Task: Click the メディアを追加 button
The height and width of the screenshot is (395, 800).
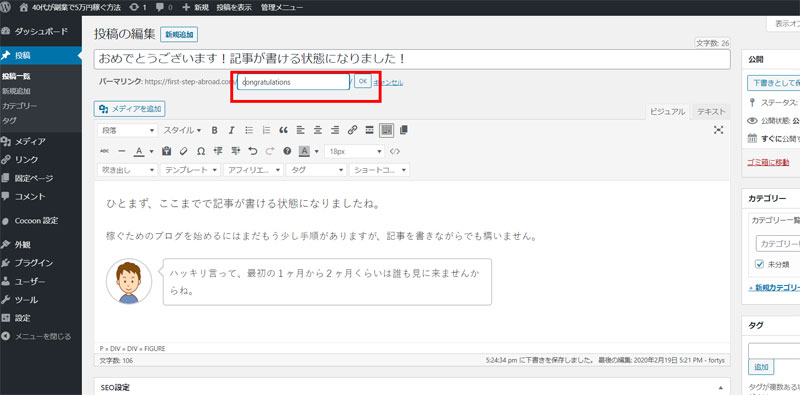Action: 130,109
